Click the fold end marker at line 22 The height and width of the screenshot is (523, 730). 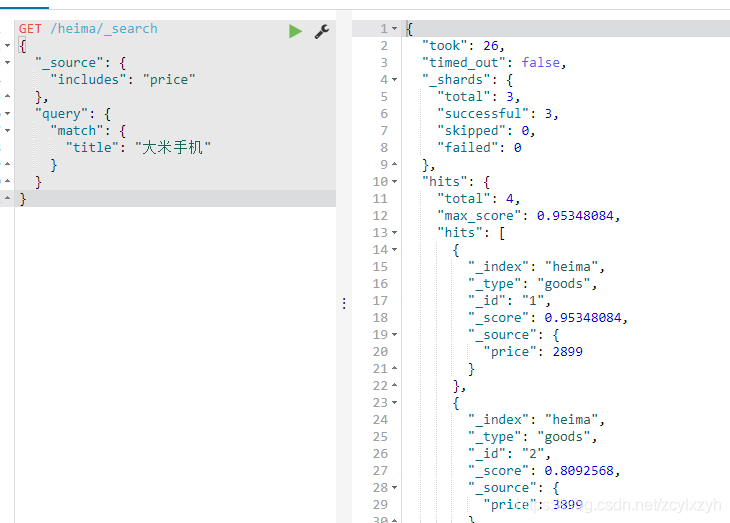click(395, 386)
